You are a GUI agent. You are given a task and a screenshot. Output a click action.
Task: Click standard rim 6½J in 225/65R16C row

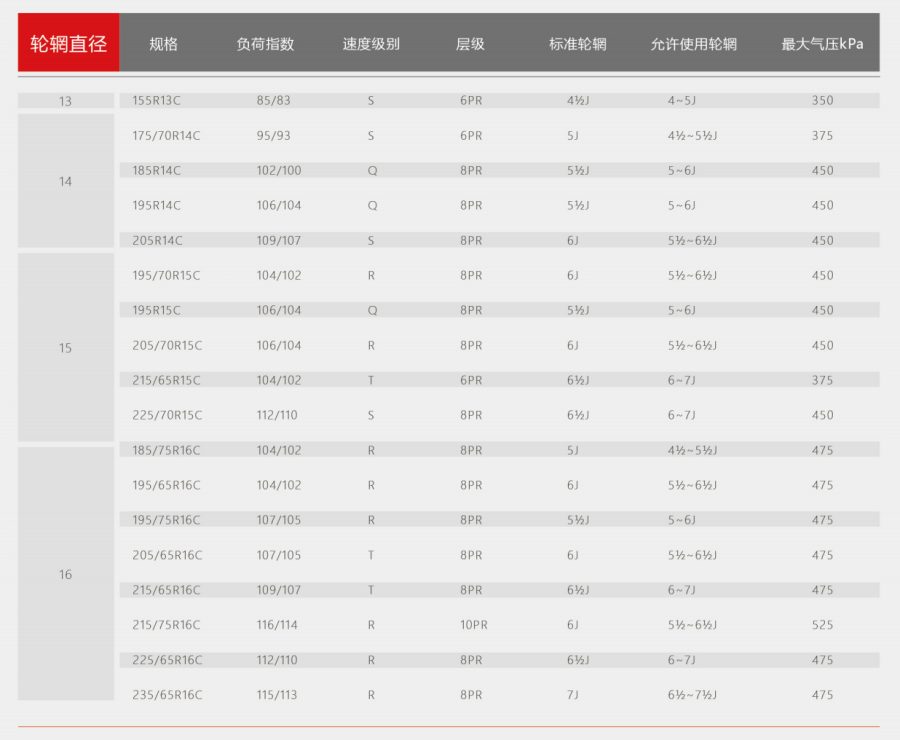point(578,660)
